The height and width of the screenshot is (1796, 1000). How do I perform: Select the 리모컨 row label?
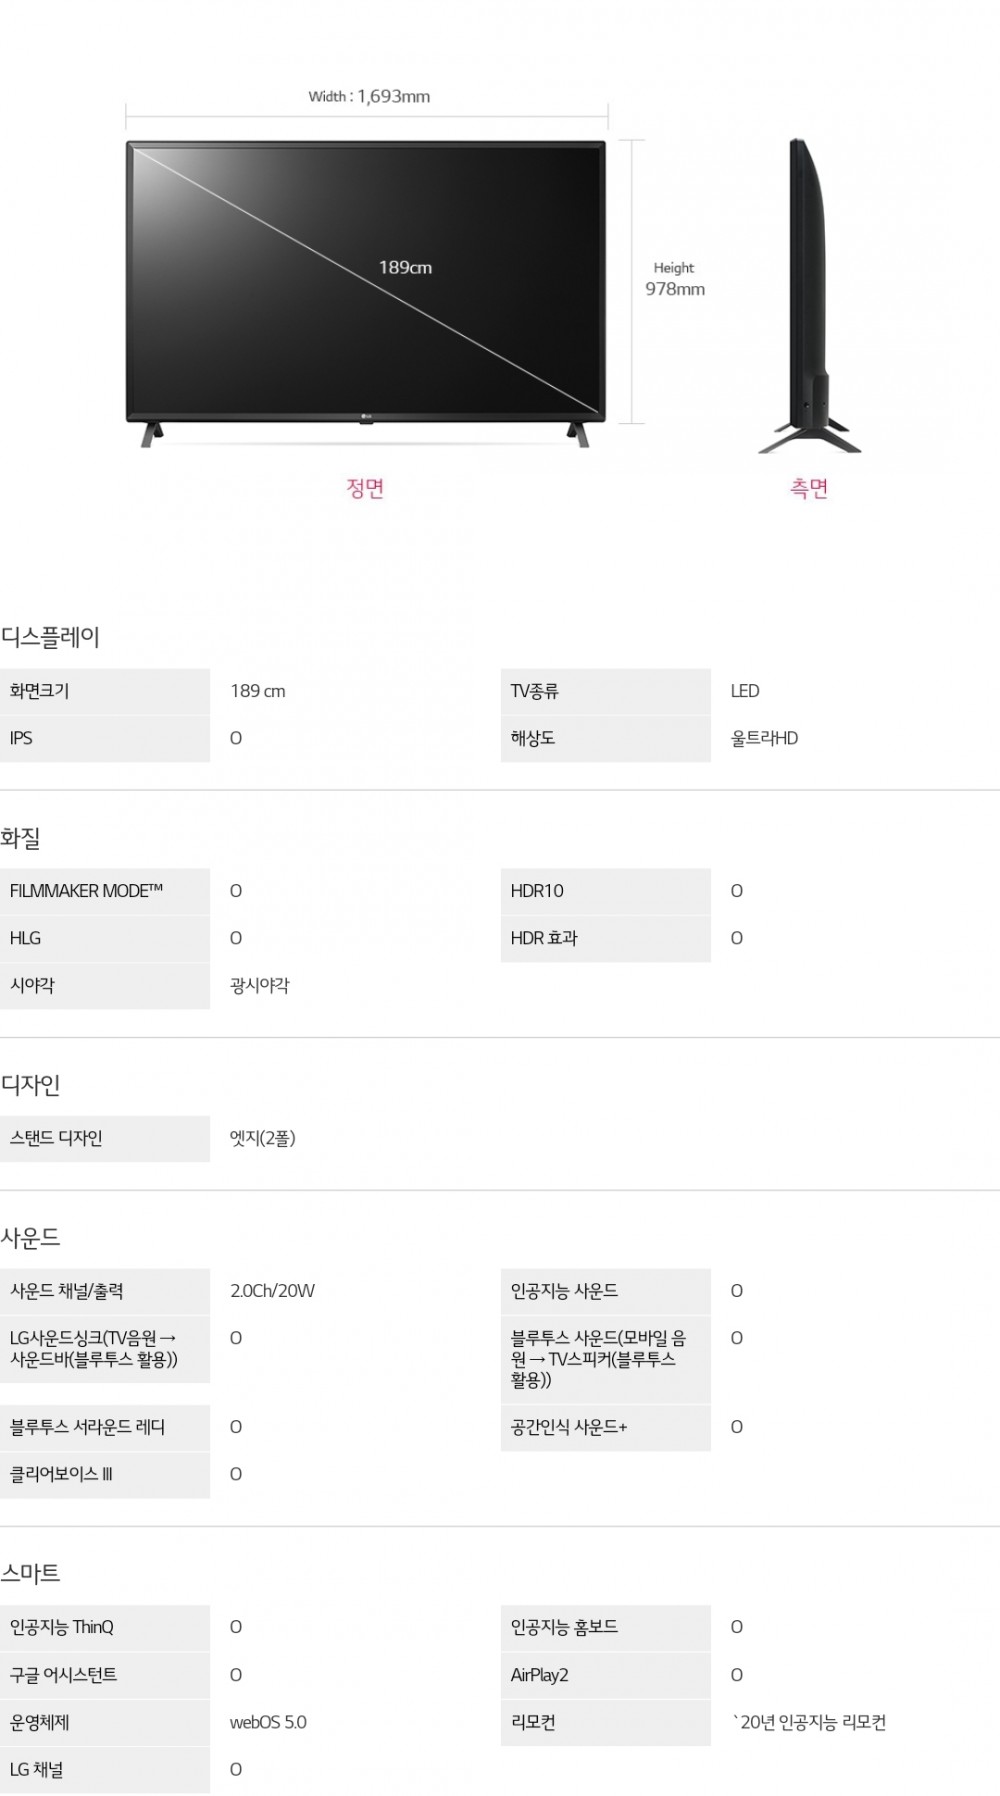(606, 1722)
